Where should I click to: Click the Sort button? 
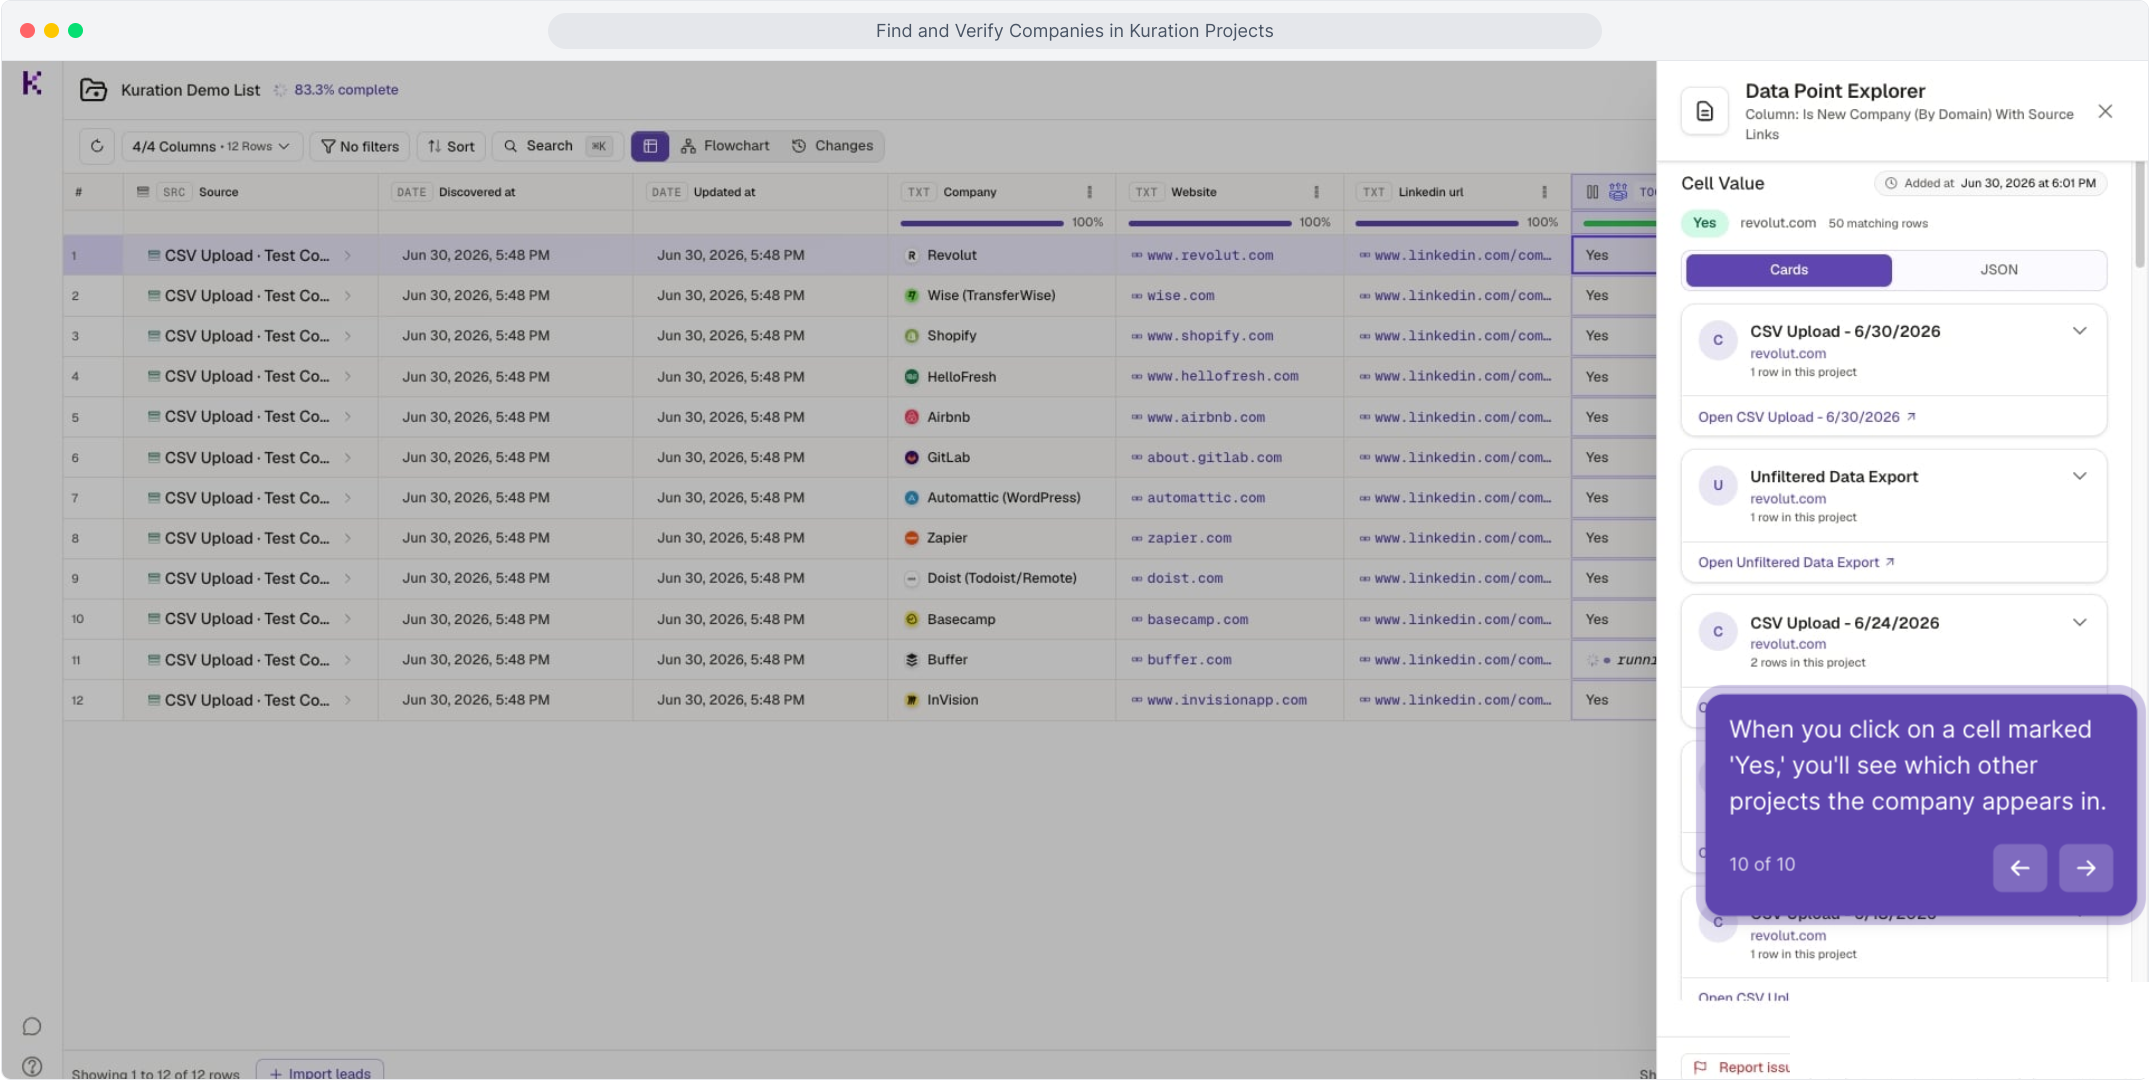click(x=451, y=146)
